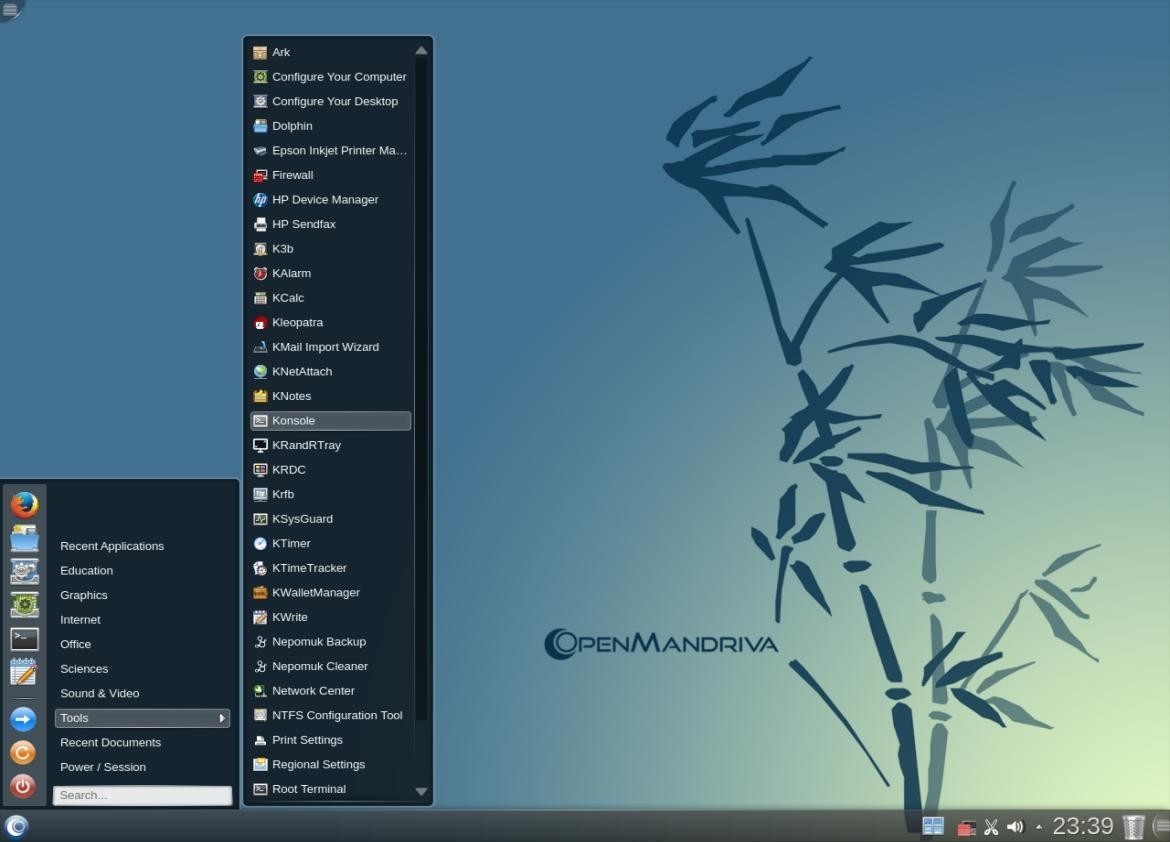
Task: Open Nepomuk Backup
Action: [331, 642]
